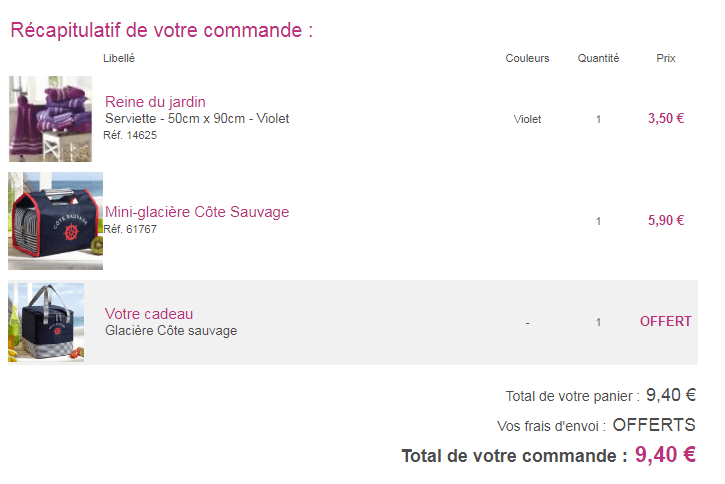Click the Réf. 61767 reference text
Viewport: 725px width, 484px height.
click(x=130, y=229)
